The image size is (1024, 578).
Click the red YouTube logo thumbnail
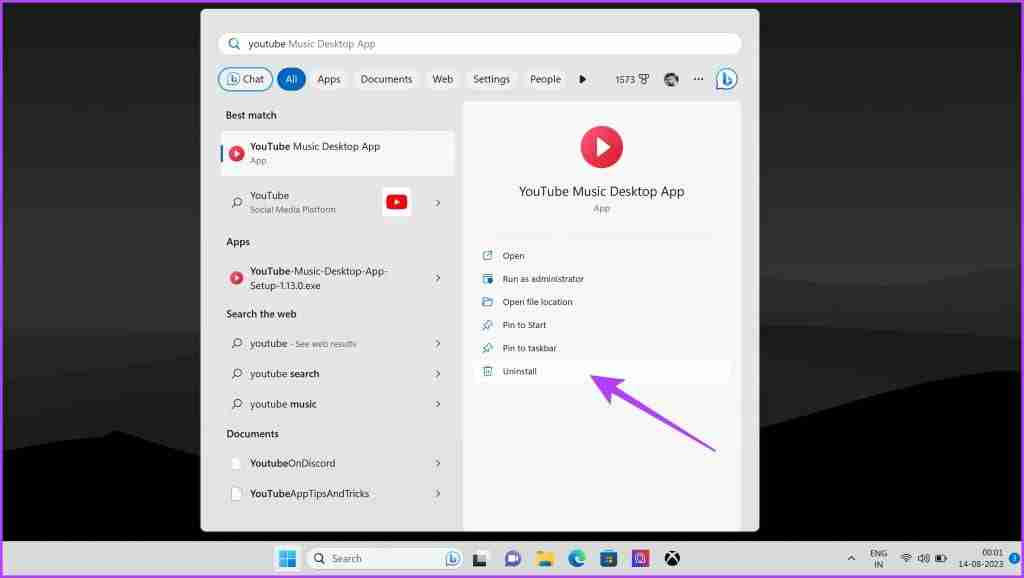(396, 202)
